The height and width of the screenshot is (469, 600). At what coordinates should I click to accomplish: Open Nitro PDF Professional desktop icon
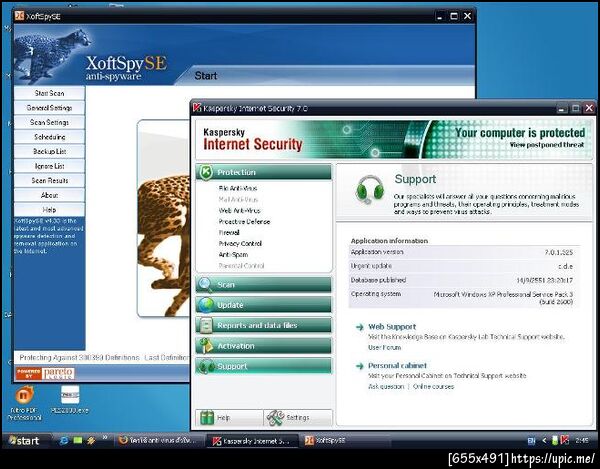click(24, 403)
